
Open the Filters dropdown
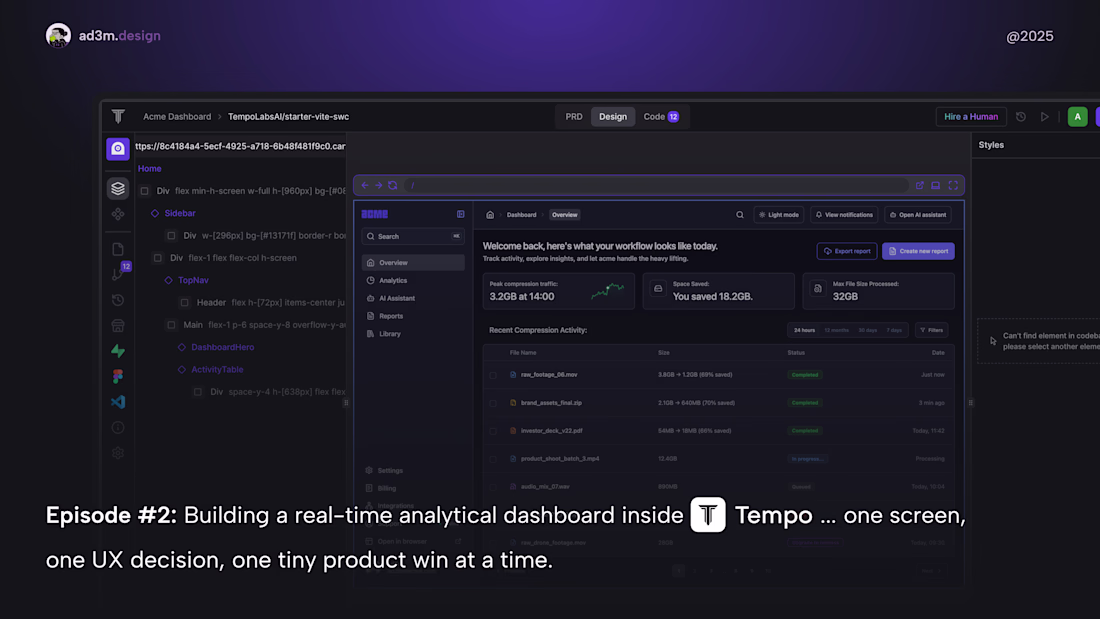tap(932, 330)
